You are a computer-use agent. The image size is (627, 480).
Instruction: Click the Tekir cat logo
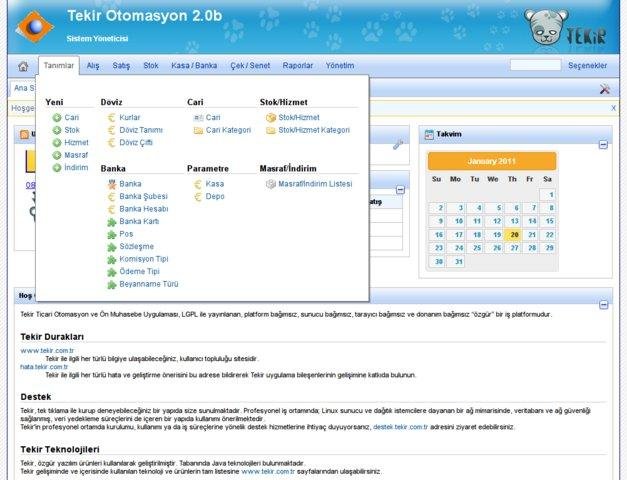[565, 27]
